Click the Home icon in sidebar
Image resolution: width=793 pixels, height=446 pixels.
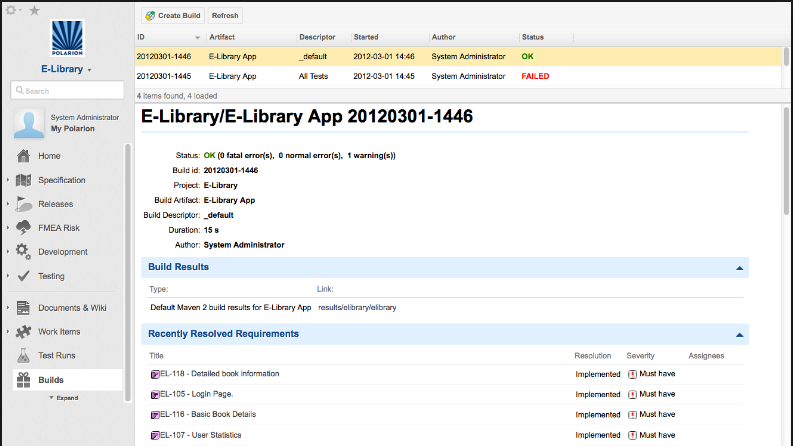[24, 156]
